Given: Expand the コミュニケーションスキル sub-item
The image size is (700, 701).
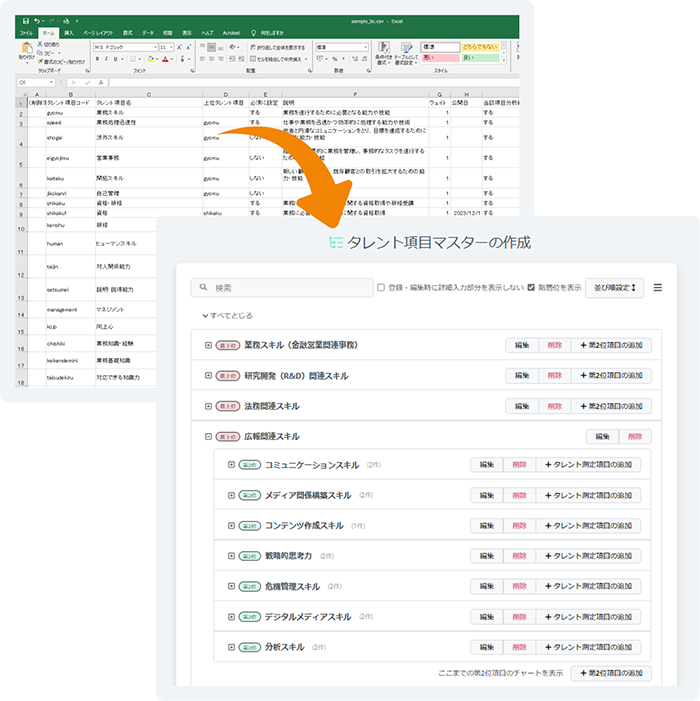Looking at the screenshot, I should pos(231,466).
